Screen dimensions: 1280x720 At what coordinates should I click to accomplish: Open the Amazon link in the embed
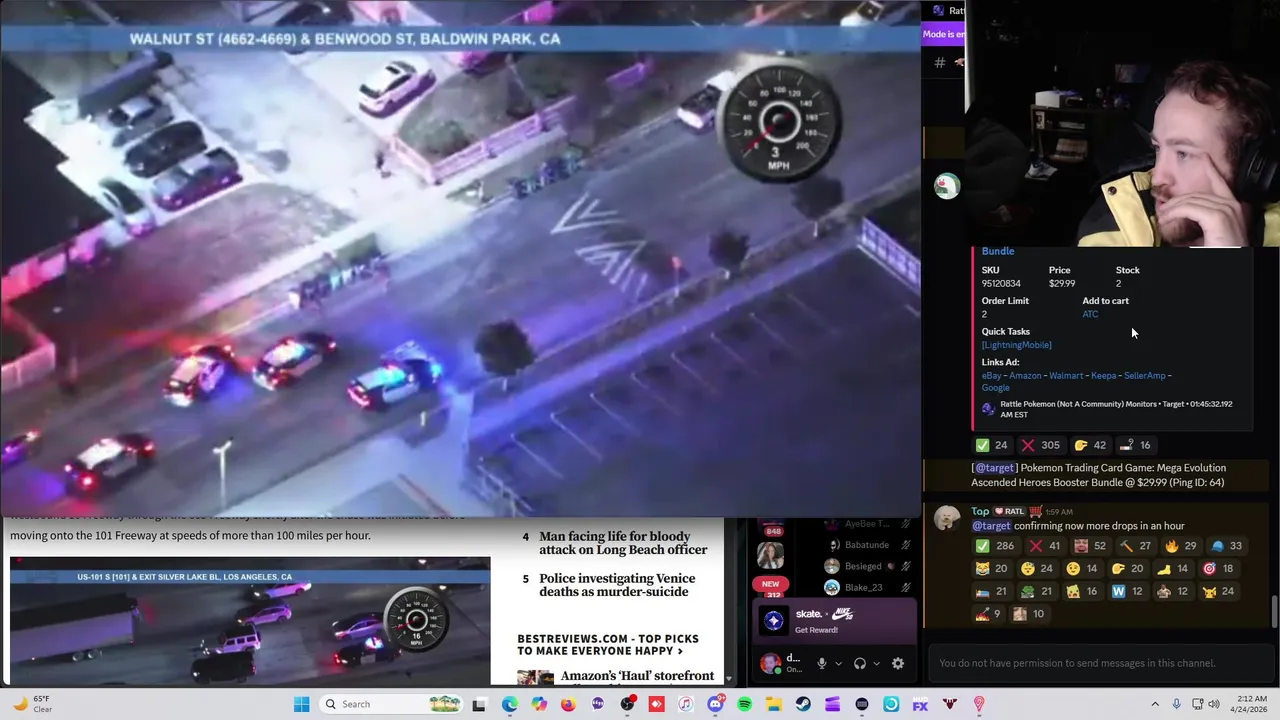click(1025, 376)
